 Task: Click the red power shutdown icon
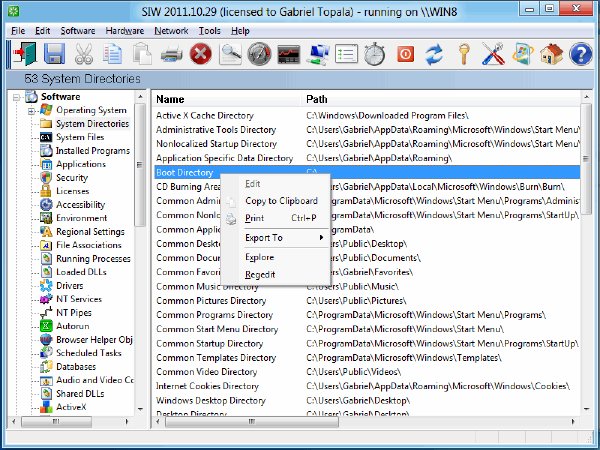405,54
